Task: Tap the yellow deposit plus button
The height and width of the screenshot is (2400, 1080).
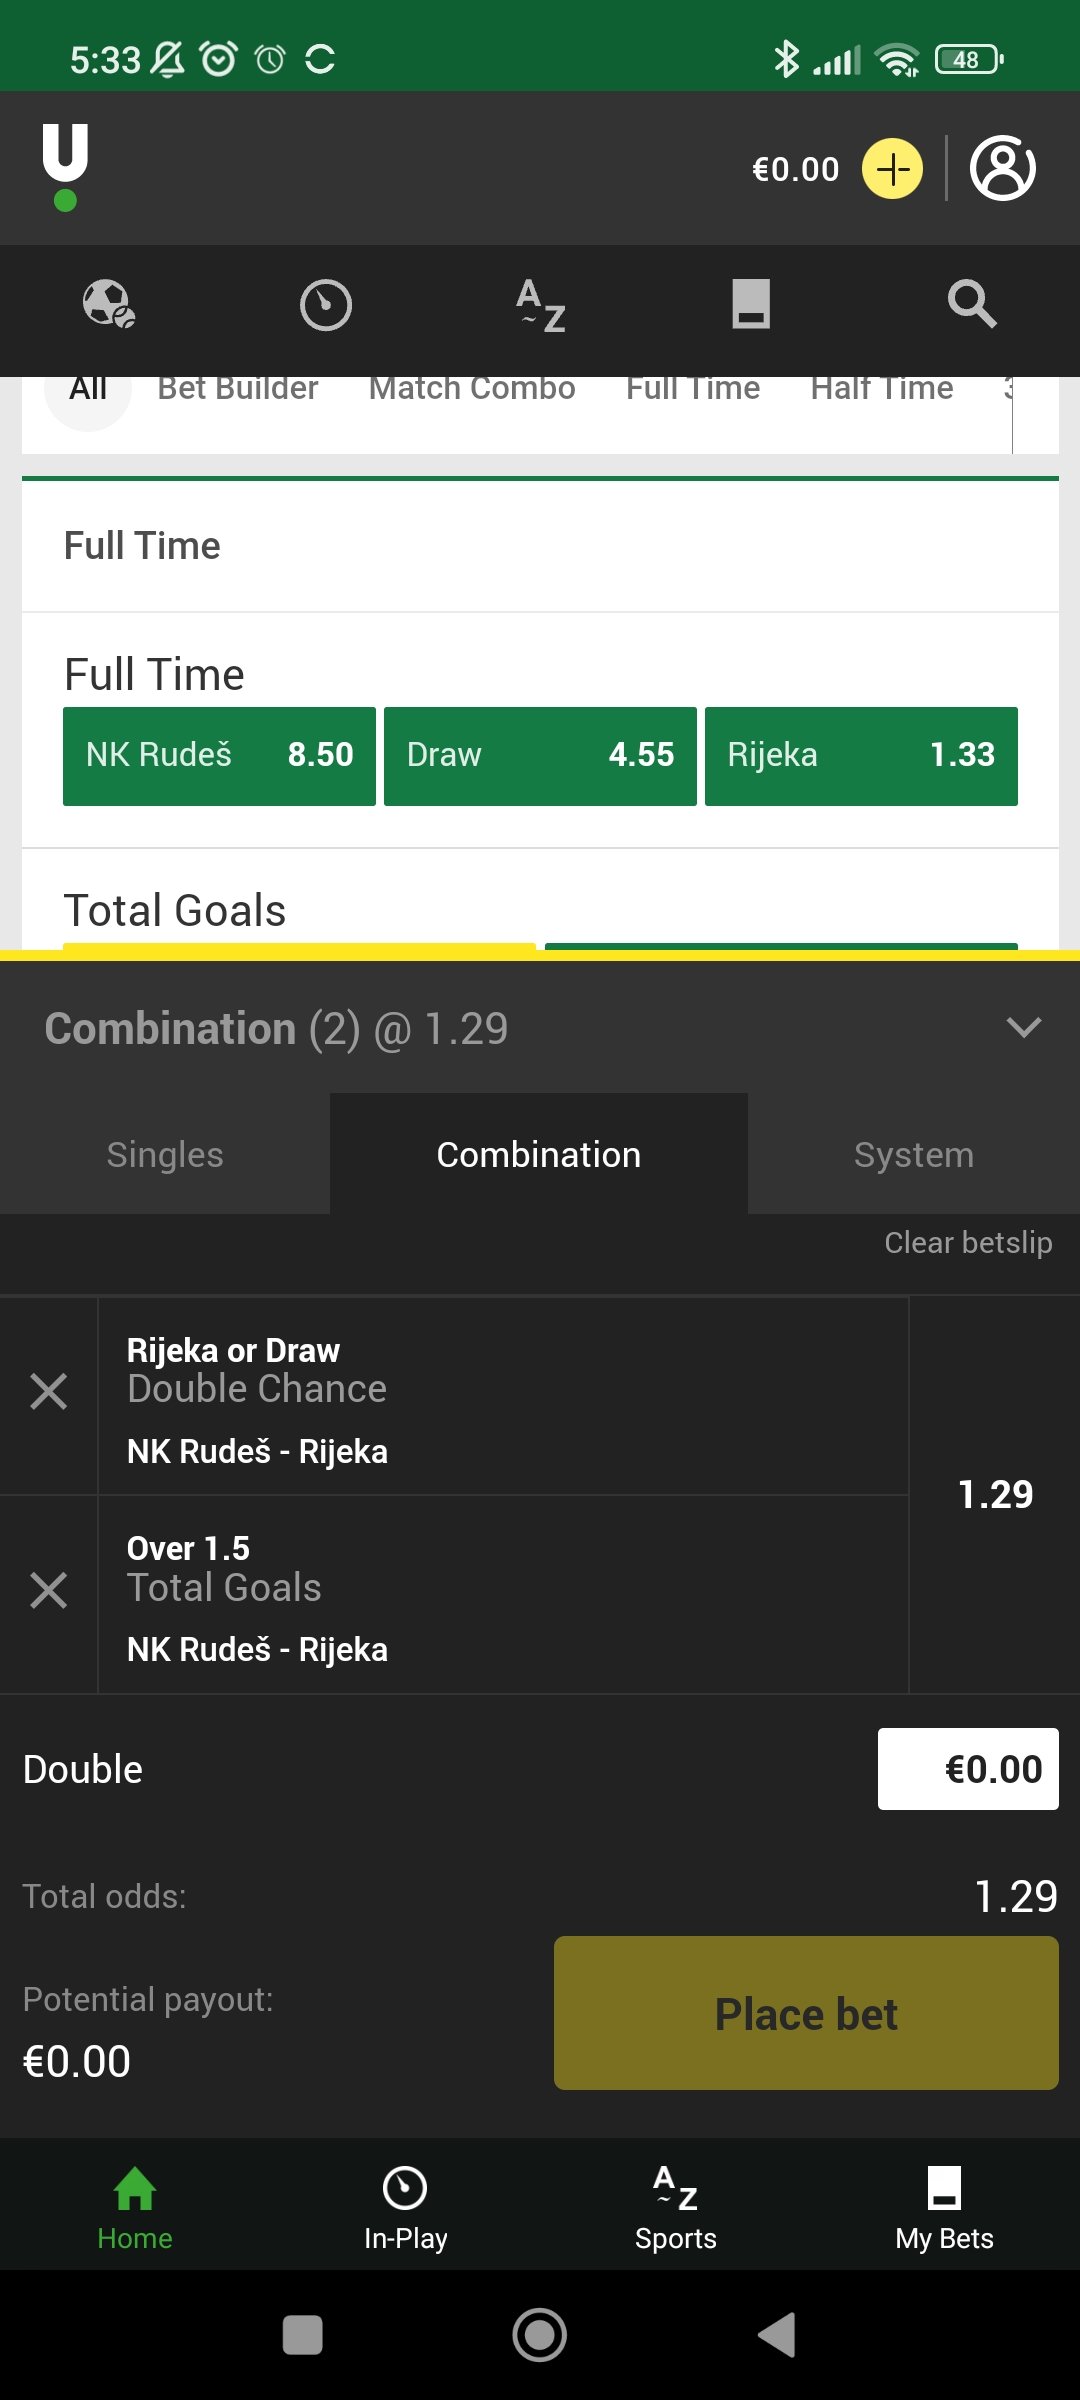Action: click(892, 169)
